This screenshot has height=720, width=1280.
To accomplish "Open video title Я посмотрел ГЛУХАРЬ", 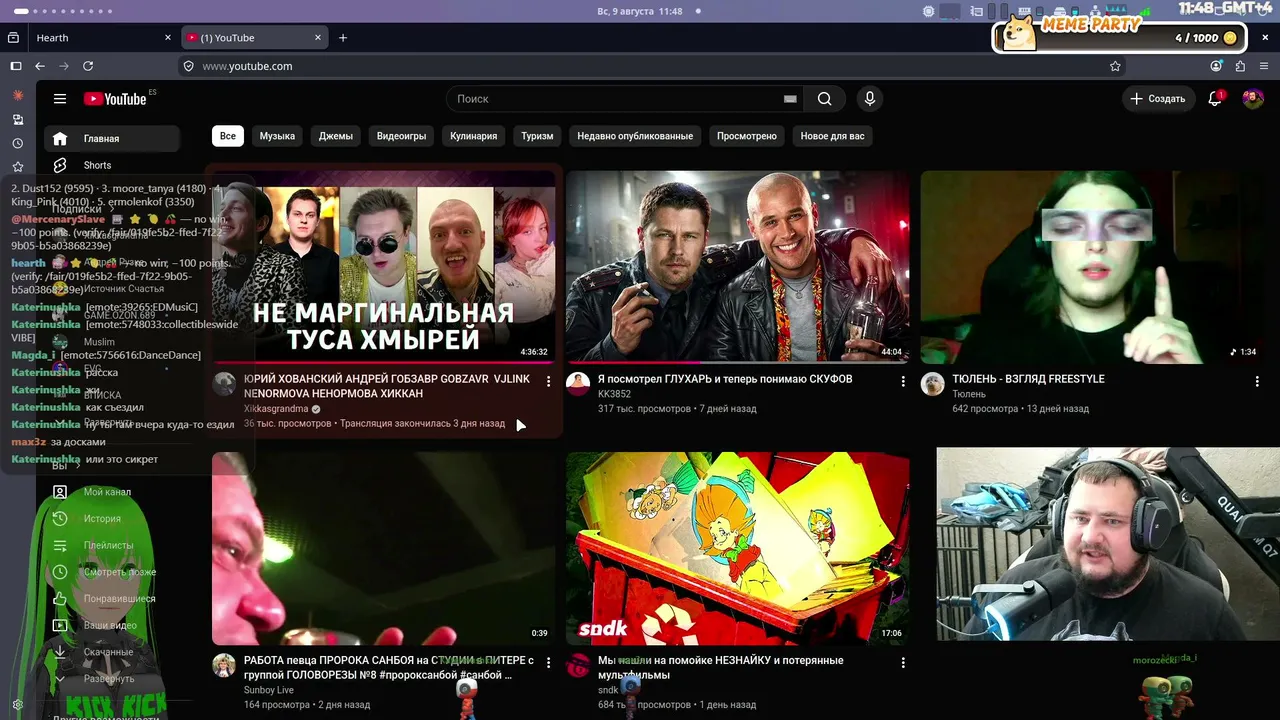I will 725,380.
